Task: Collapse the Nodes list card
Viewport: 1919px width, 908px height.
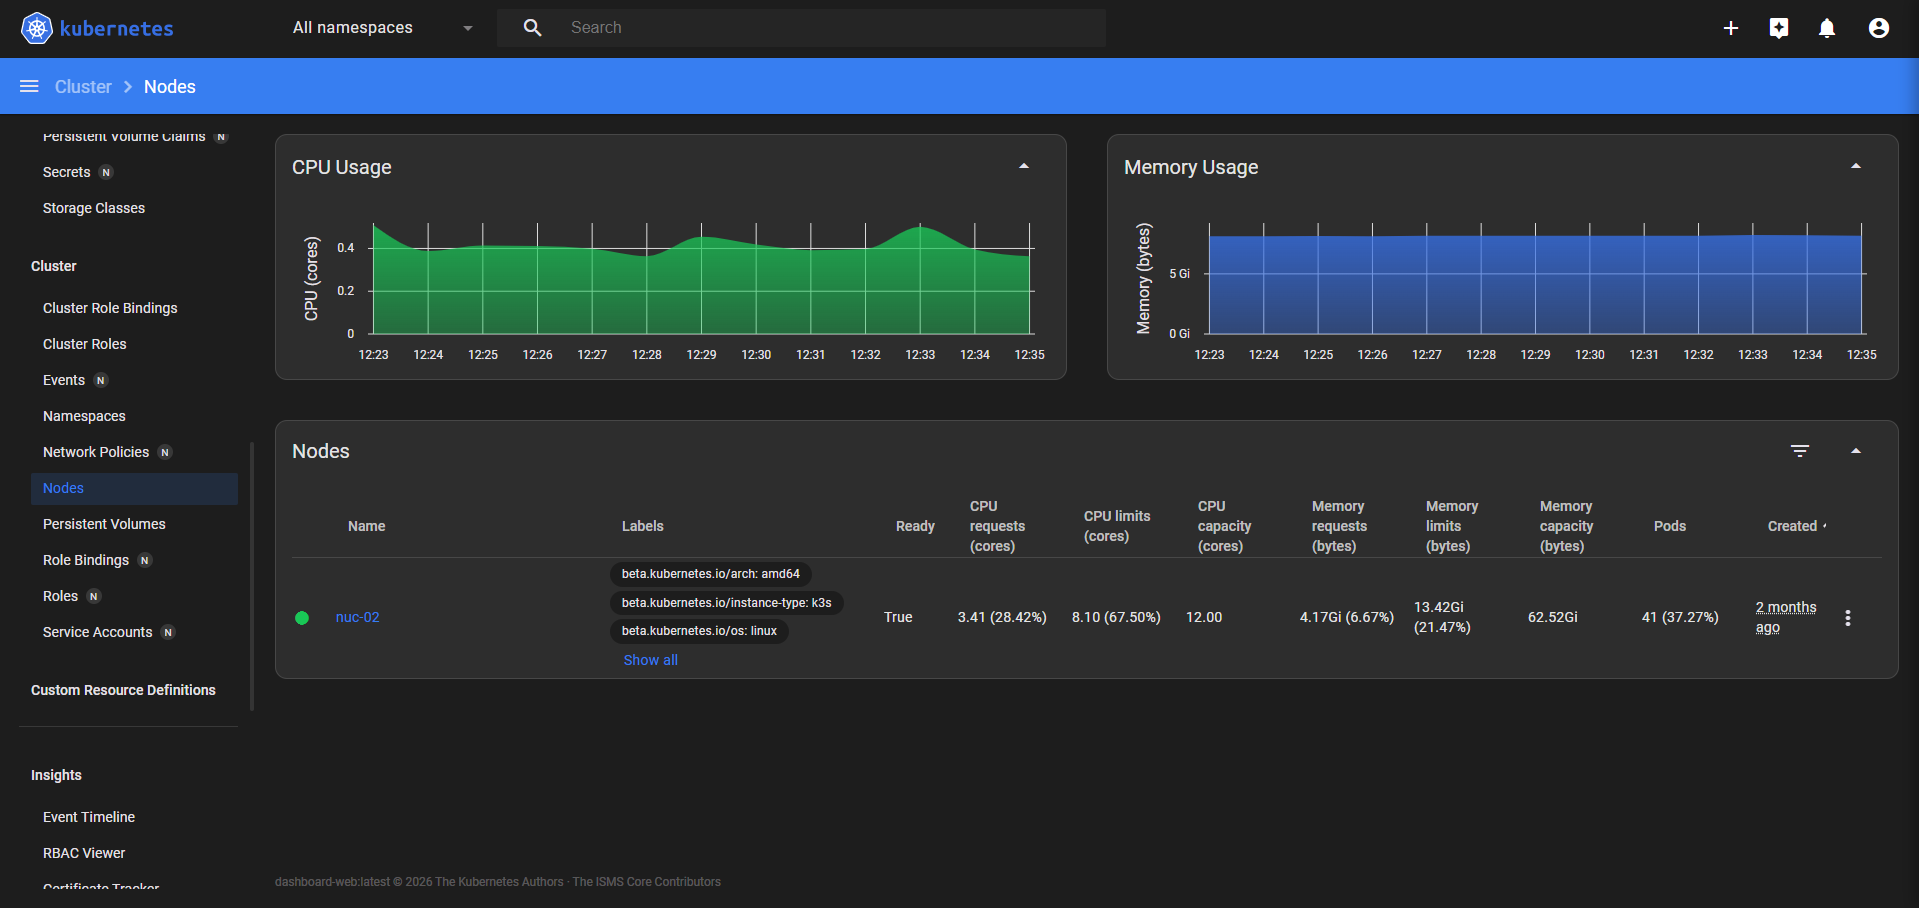Action: click(x=1856, y=451)
